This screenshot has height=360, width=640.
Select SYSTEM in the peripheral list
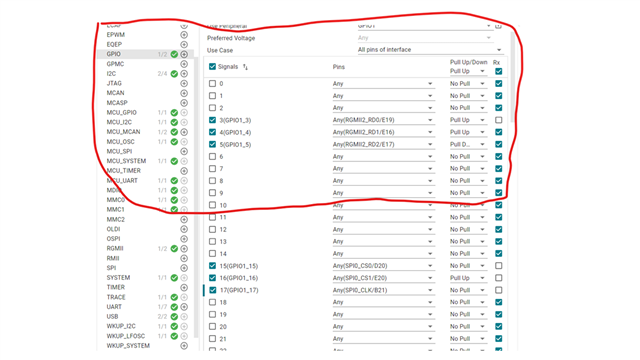[118, 278]
